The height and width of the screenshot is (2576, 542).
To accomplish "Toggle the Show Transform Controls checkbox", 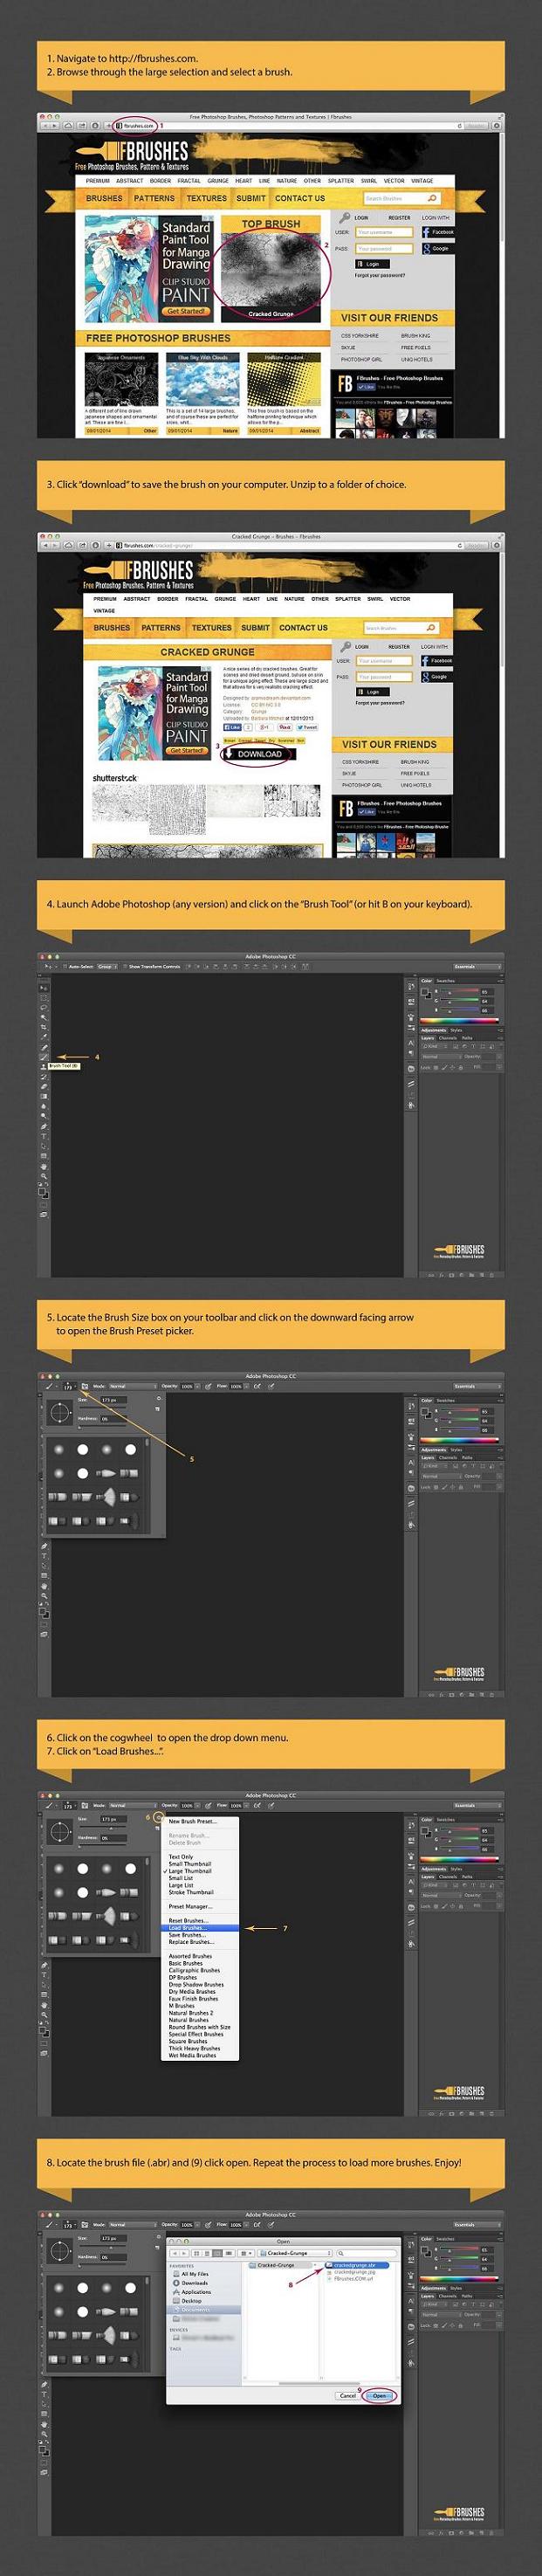I will click(126, 967).
